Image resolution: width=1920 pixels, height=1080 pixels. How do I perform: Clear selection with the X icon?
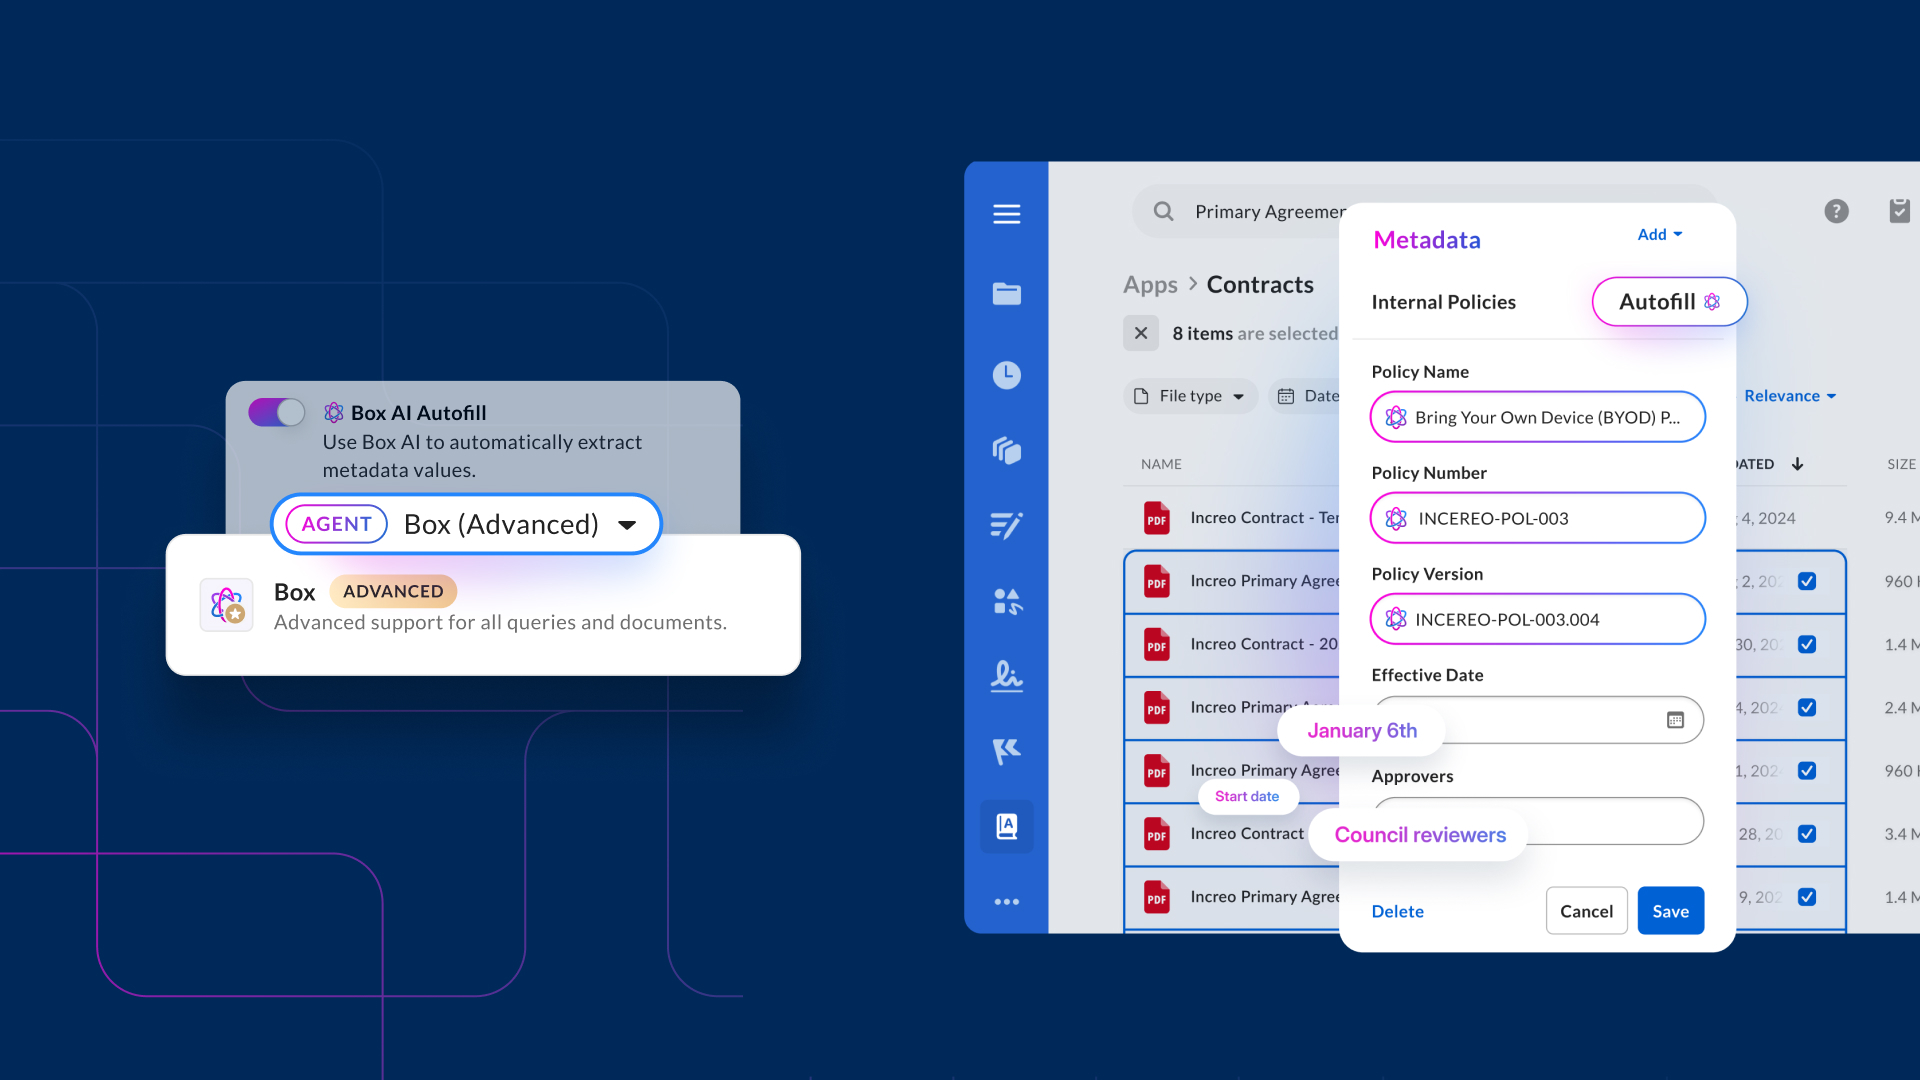click(1141, 333)
